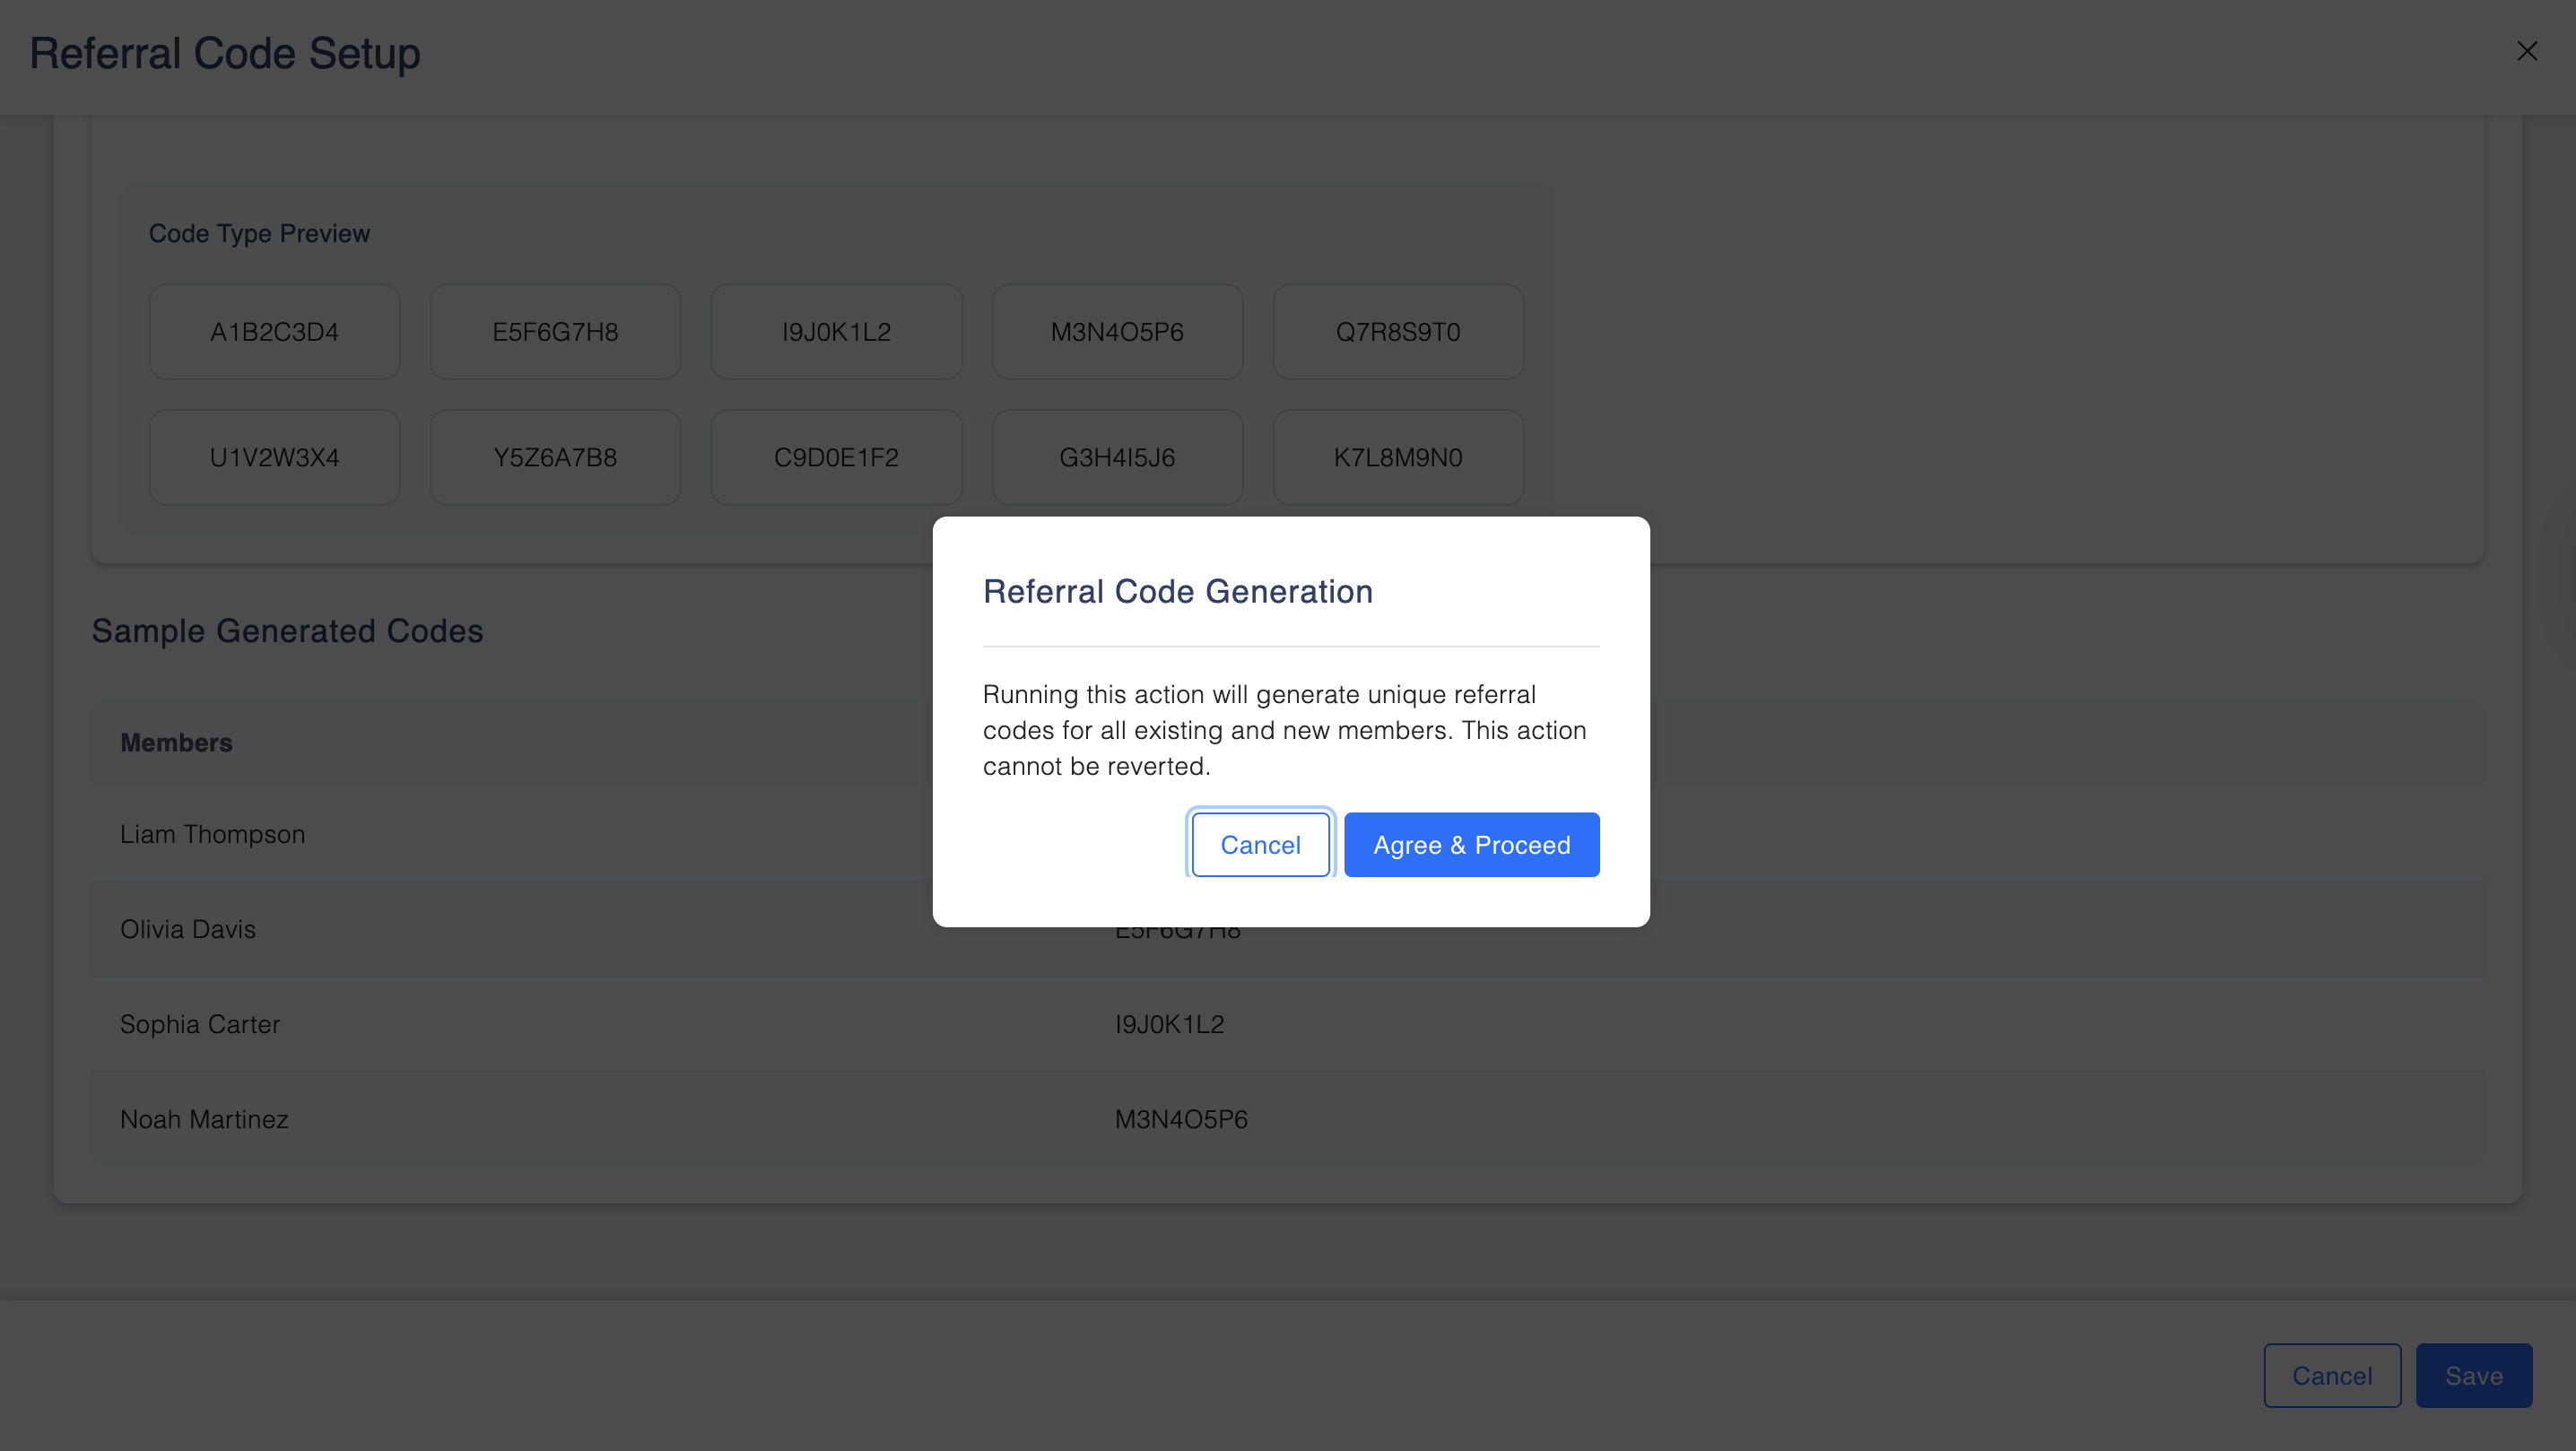Click Sophia Carter's member name
The height and width of the screenshot is (1451, 2576).
click(x=200, y=1024)
